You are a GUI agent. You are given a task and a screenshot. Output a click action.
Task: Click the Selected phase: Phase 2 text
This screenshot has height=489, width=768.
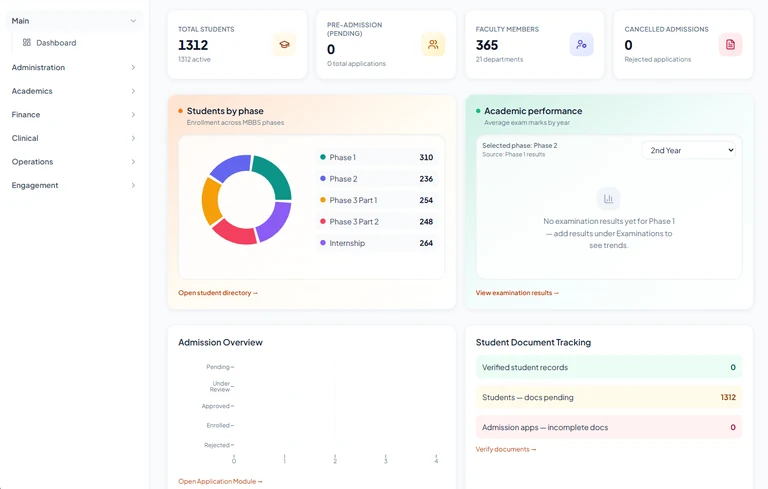[x=520, y=146]
